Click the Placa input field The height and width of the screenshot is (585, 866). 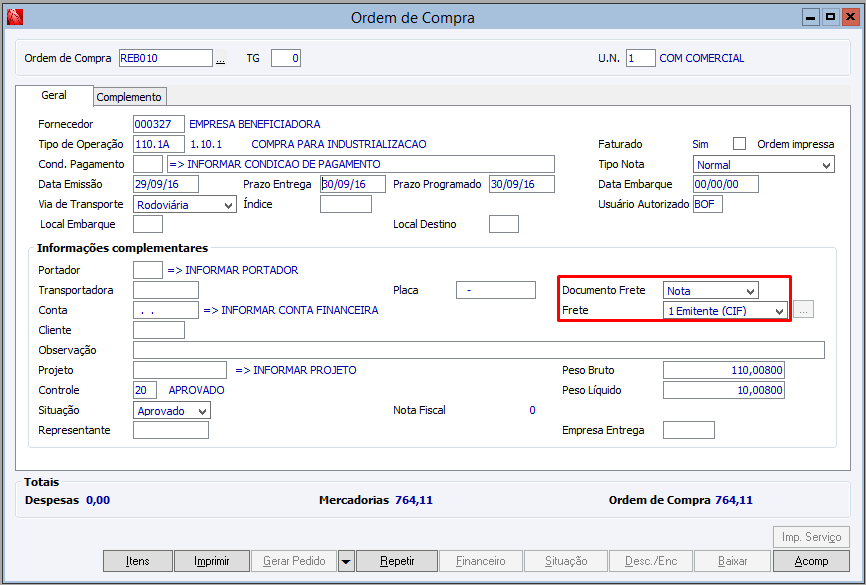pos(496,290)
